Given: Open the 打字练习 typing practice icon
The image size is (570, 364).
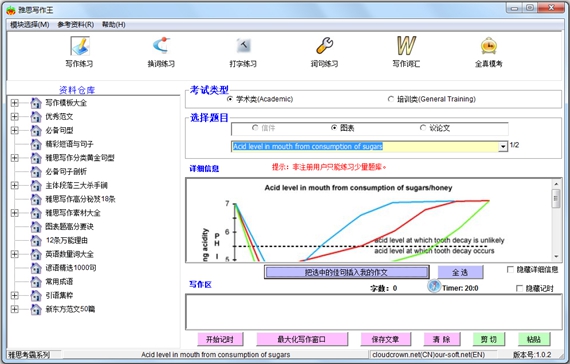Looking at the screenshot, I should (x=243, y=45).
